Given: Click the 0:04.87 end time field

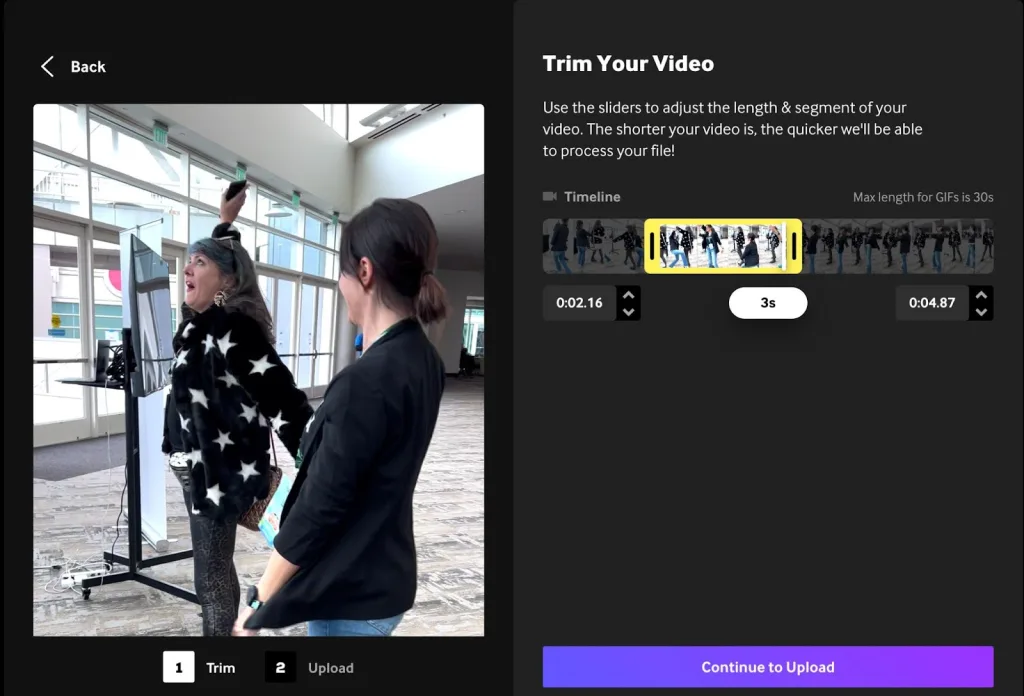Looking at the screenshot, I should pos(932,302).
